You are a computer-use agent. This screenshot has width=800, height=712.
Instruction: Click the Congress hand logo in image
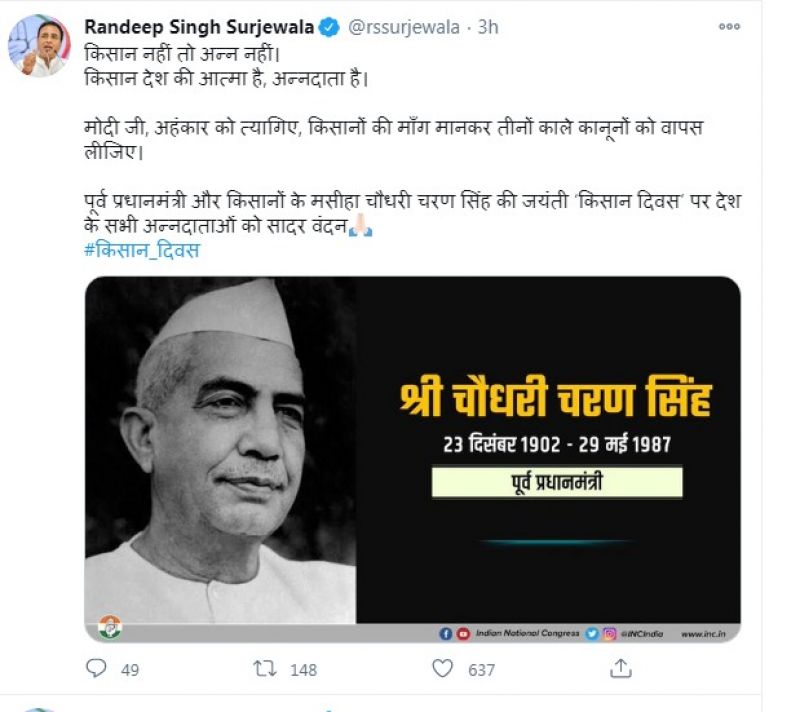click(x=110, y=627)
